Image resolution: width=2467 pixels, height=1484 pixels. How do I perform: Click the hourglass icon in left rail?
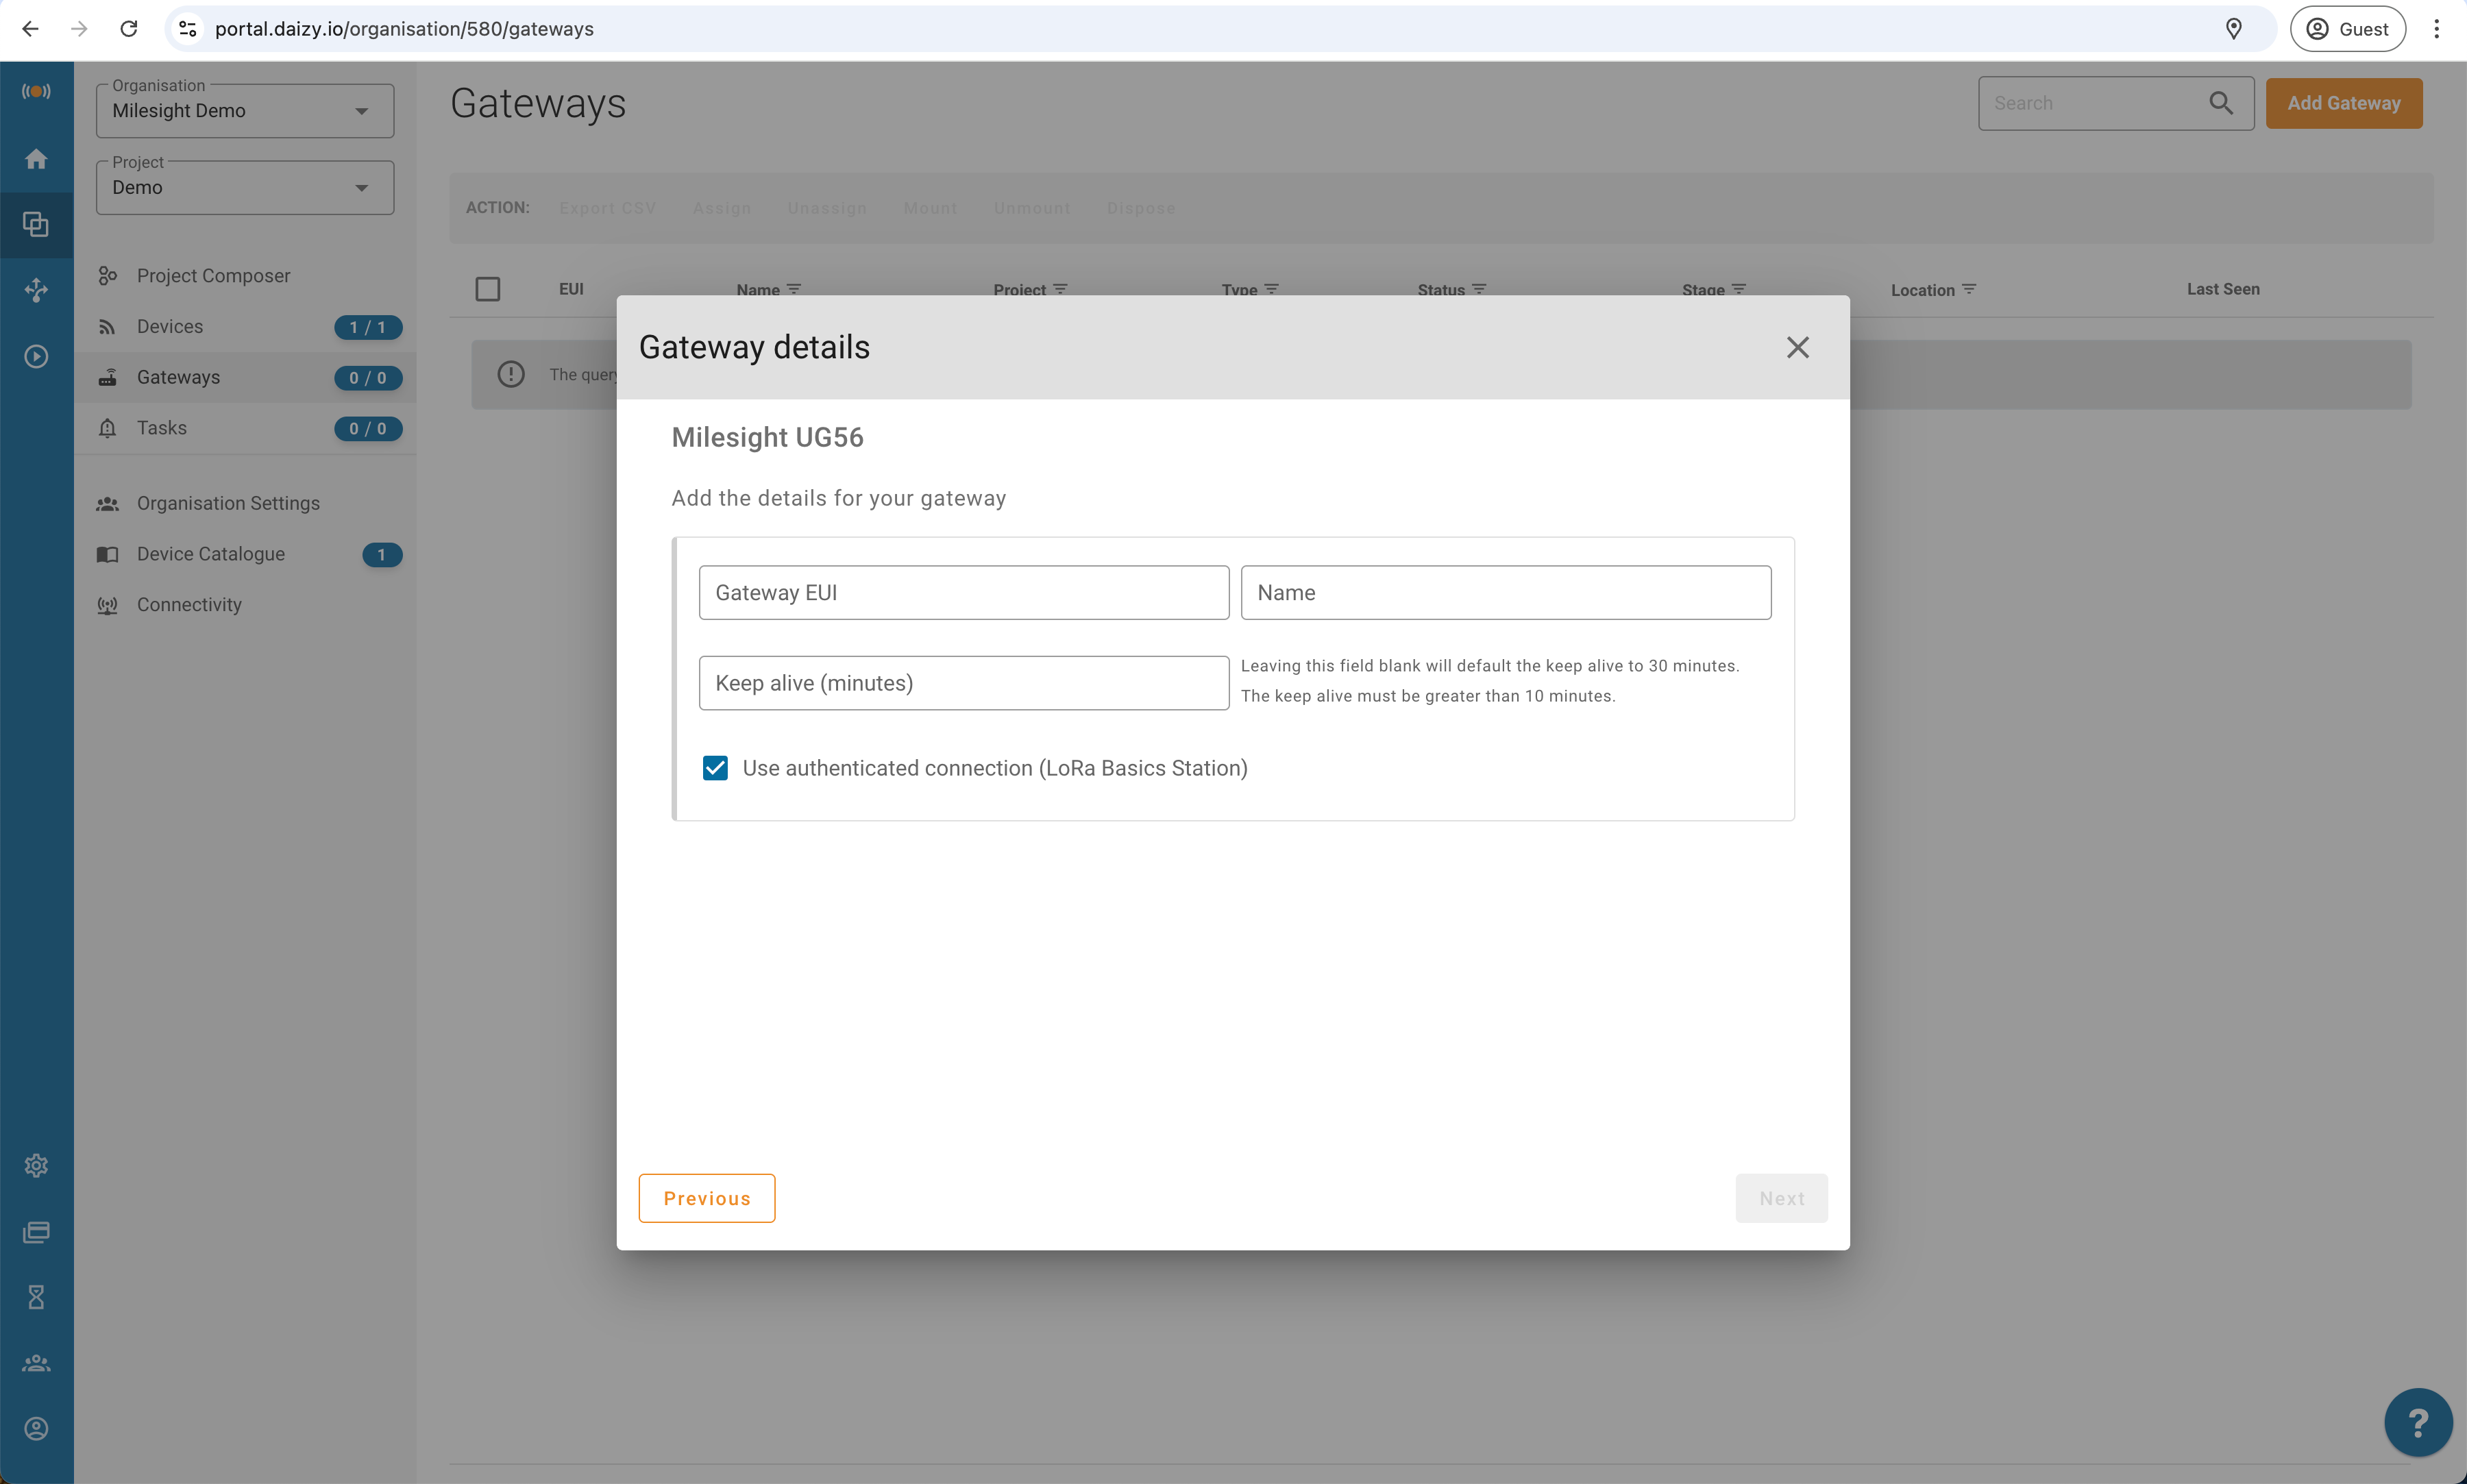pyautogui.click(x=36, y=1297)
